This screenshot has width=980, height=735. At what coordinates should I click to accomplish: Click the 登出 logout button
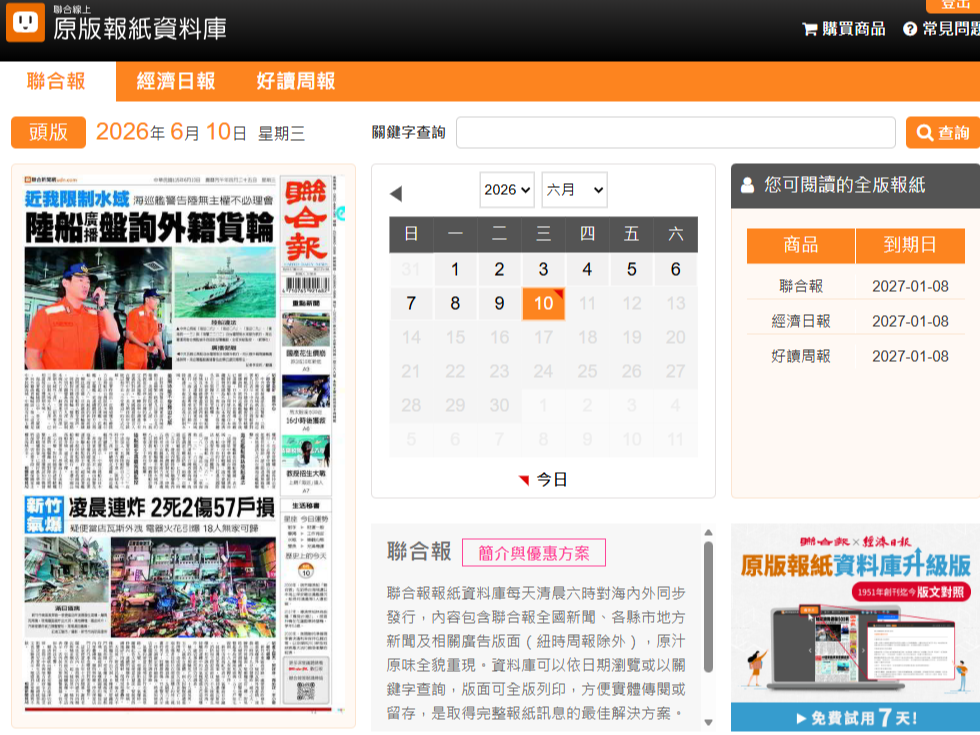(955, 4)
